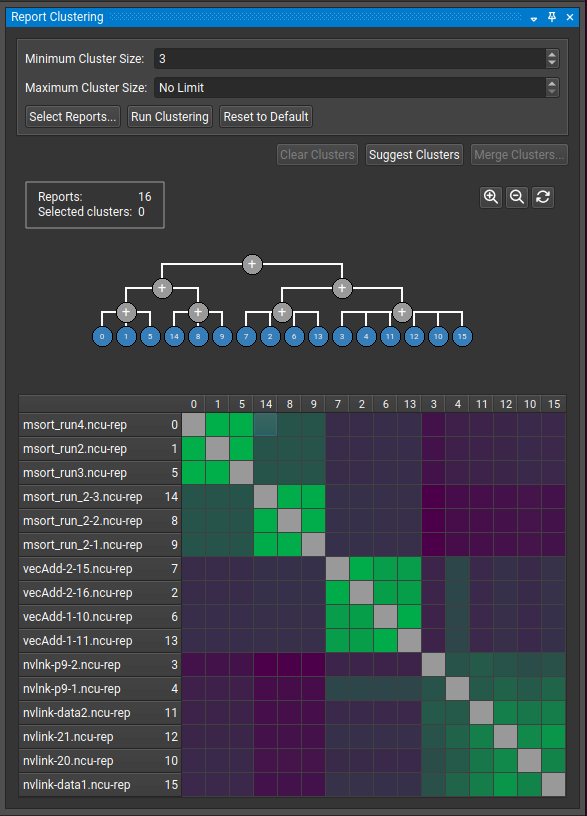Select the msort_run4.ncu-rep row header
Viewport: 587px width, 816px height.
(x=100, y=425)
